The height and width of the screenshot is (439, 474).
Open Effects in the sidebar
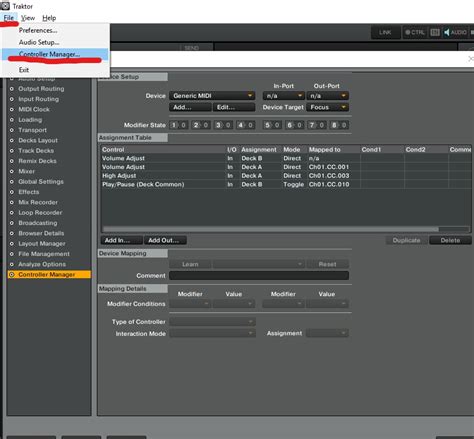pyautogui.click(x=29, y=192)
